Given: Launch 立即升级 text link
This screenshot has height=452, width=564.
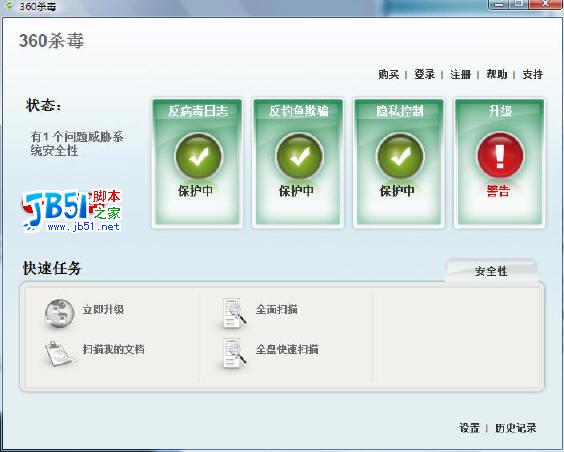Looking at the screenshot, I should point(103,309).
